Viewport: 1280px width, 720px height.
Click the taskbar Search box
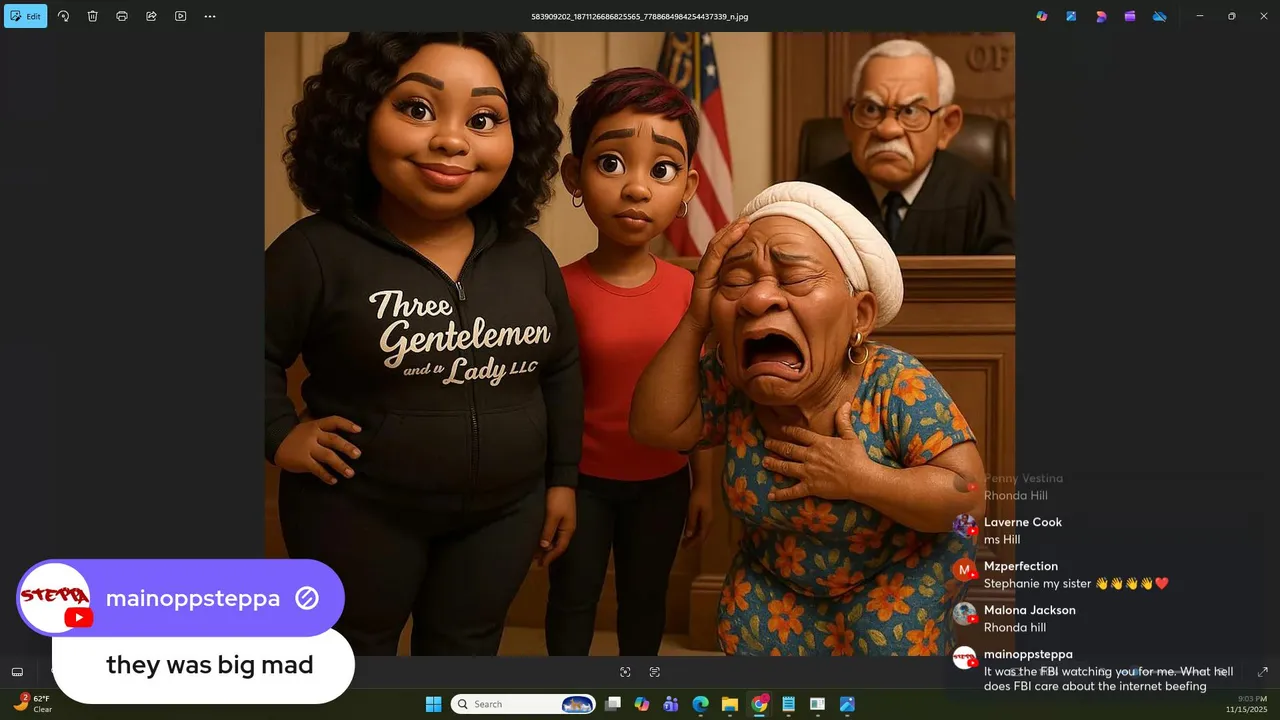tap(524, 704)
